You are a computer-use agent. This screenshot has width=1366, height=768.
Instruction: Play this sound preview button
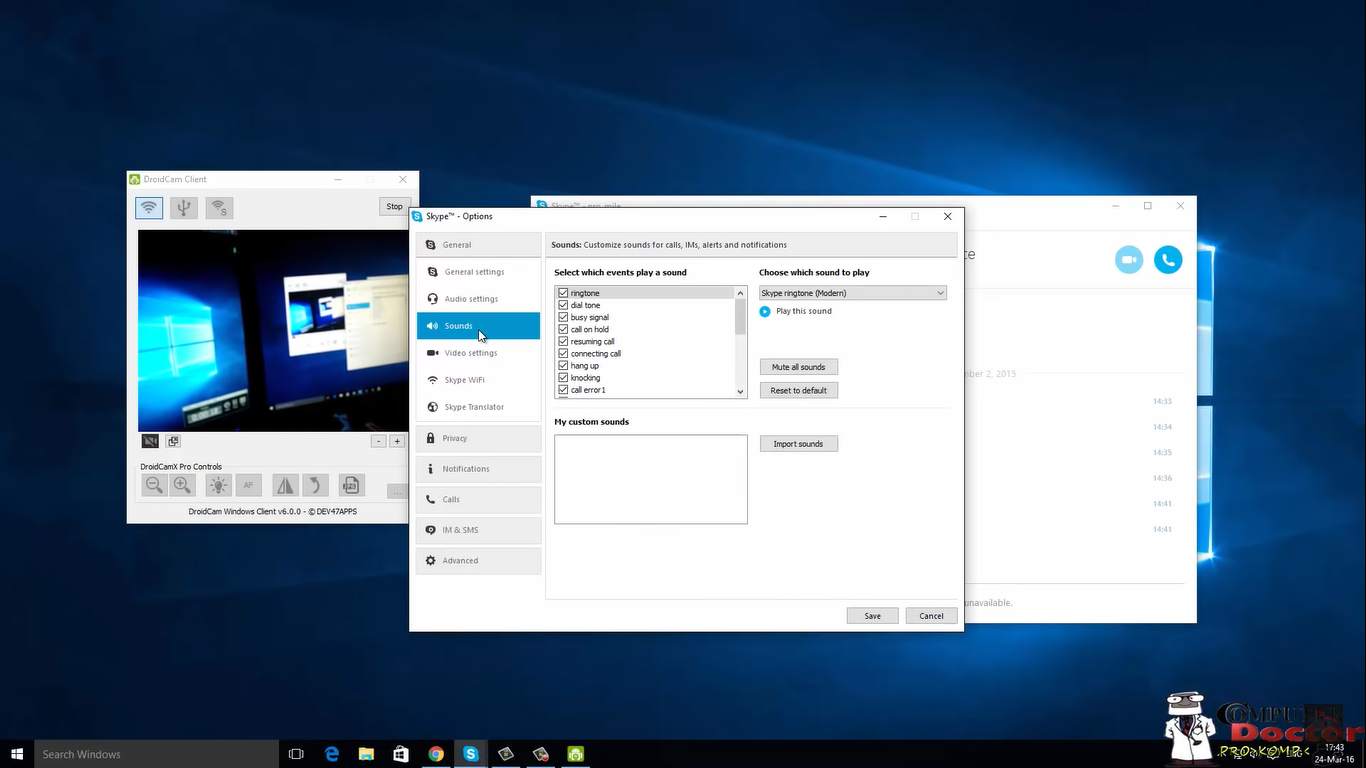point(765,311)
